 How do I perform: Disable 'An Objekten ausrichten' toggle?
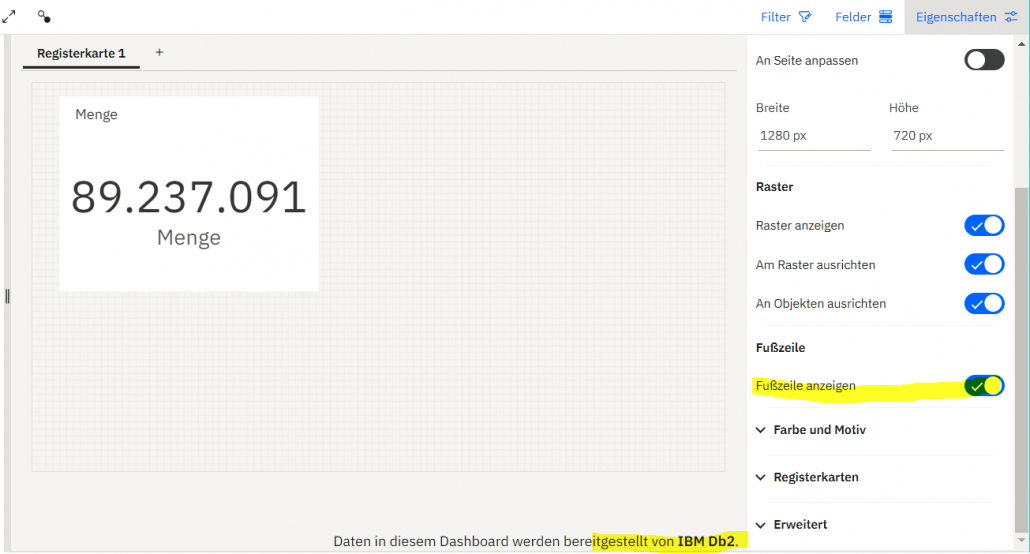tap(984, 303)
